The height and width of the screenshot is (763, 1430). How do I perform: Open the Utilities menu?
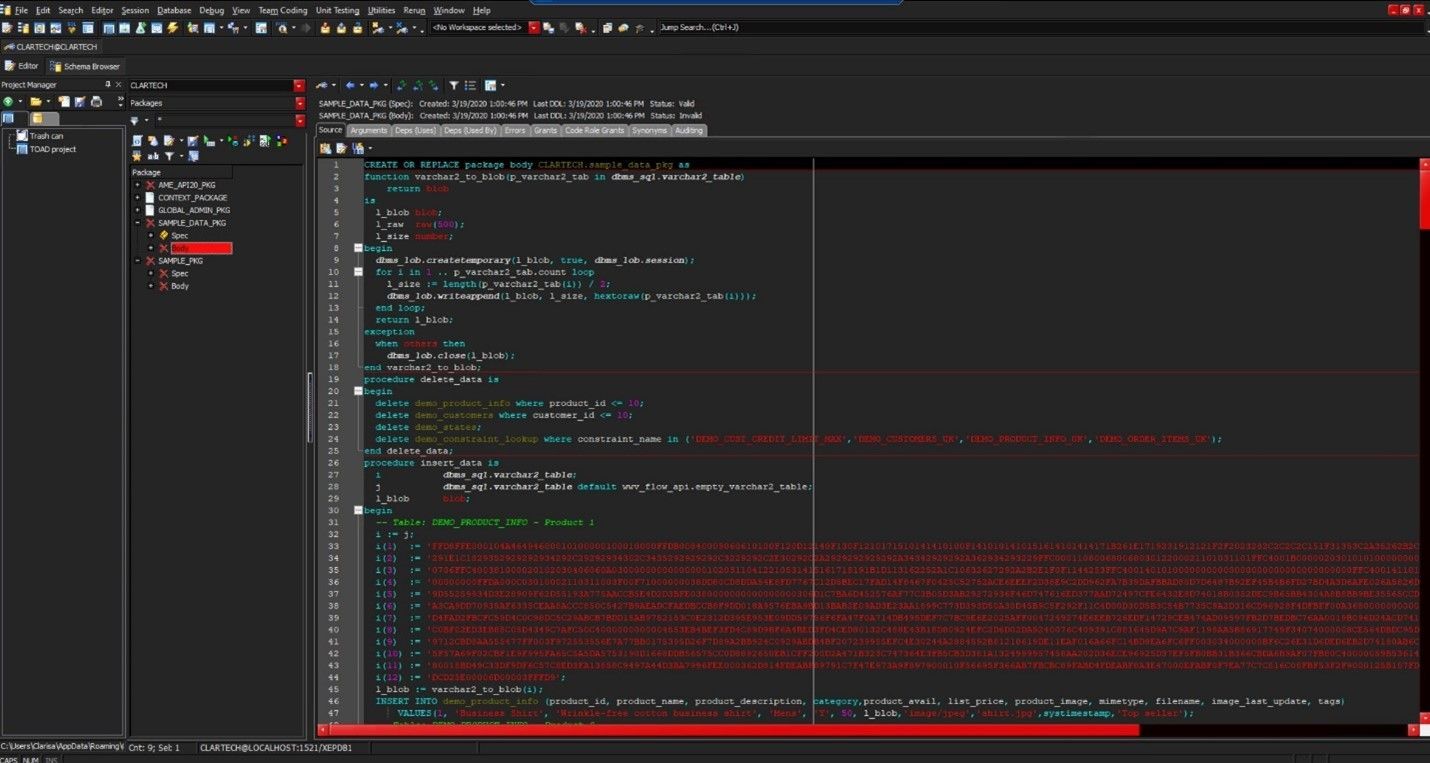tap(381, 10)
